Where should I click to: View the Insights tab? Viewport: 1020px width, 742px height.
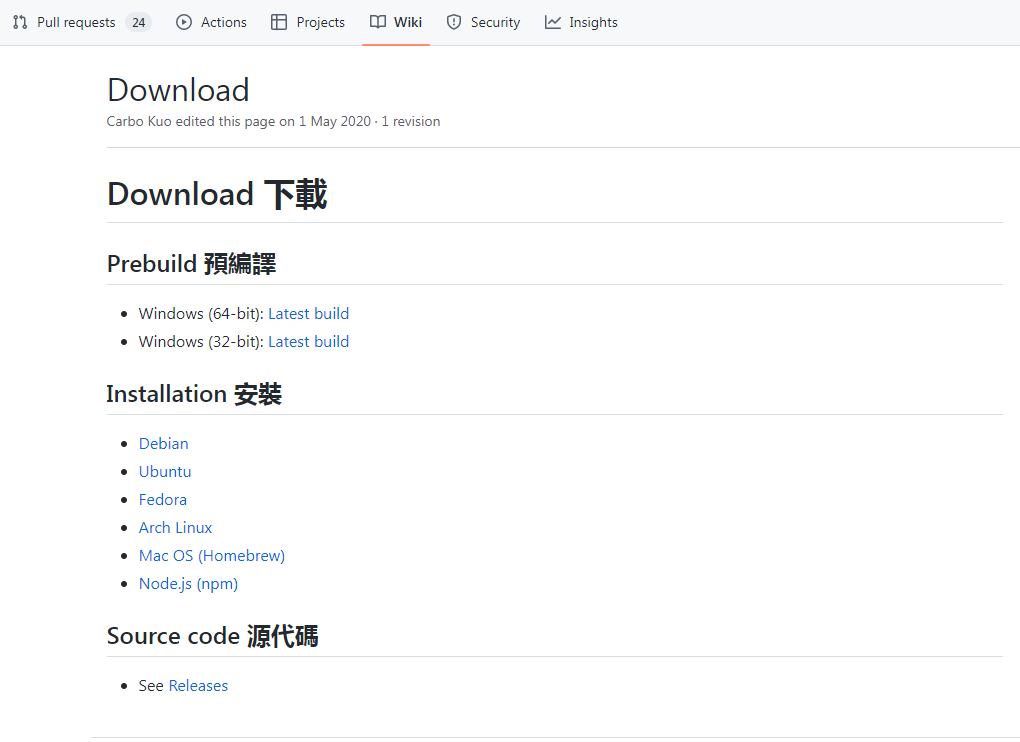pyautogui.click(x=582, y=22)
